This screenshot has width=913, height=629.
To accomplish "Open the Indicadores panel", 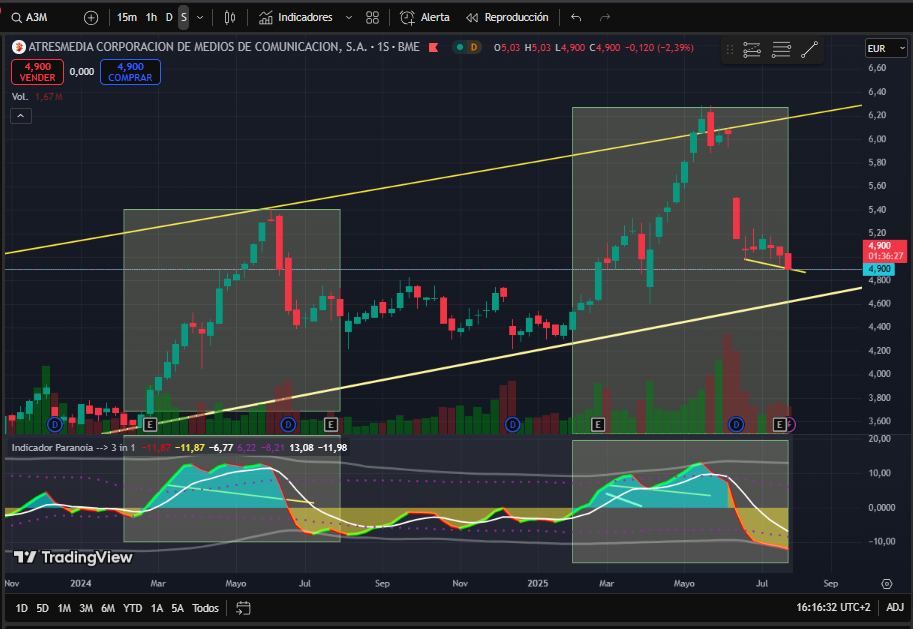I will (x=296, y=17).
